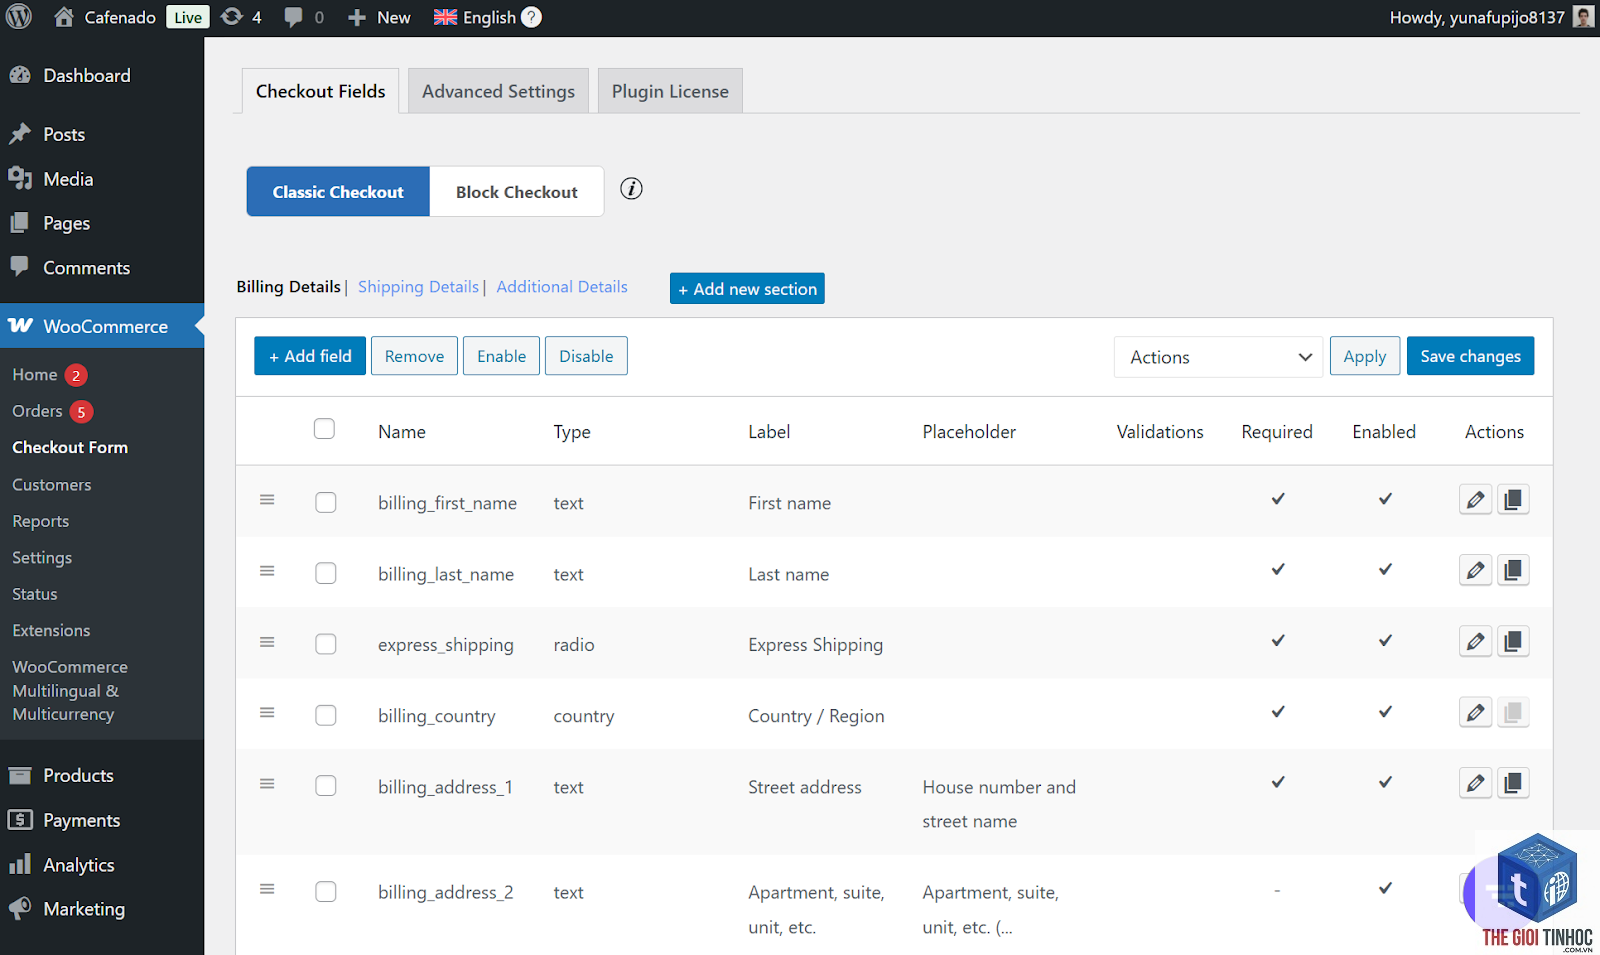Select the billing_first_name row checkbox
Screen dimensions: 1600x955
(326, 502)
